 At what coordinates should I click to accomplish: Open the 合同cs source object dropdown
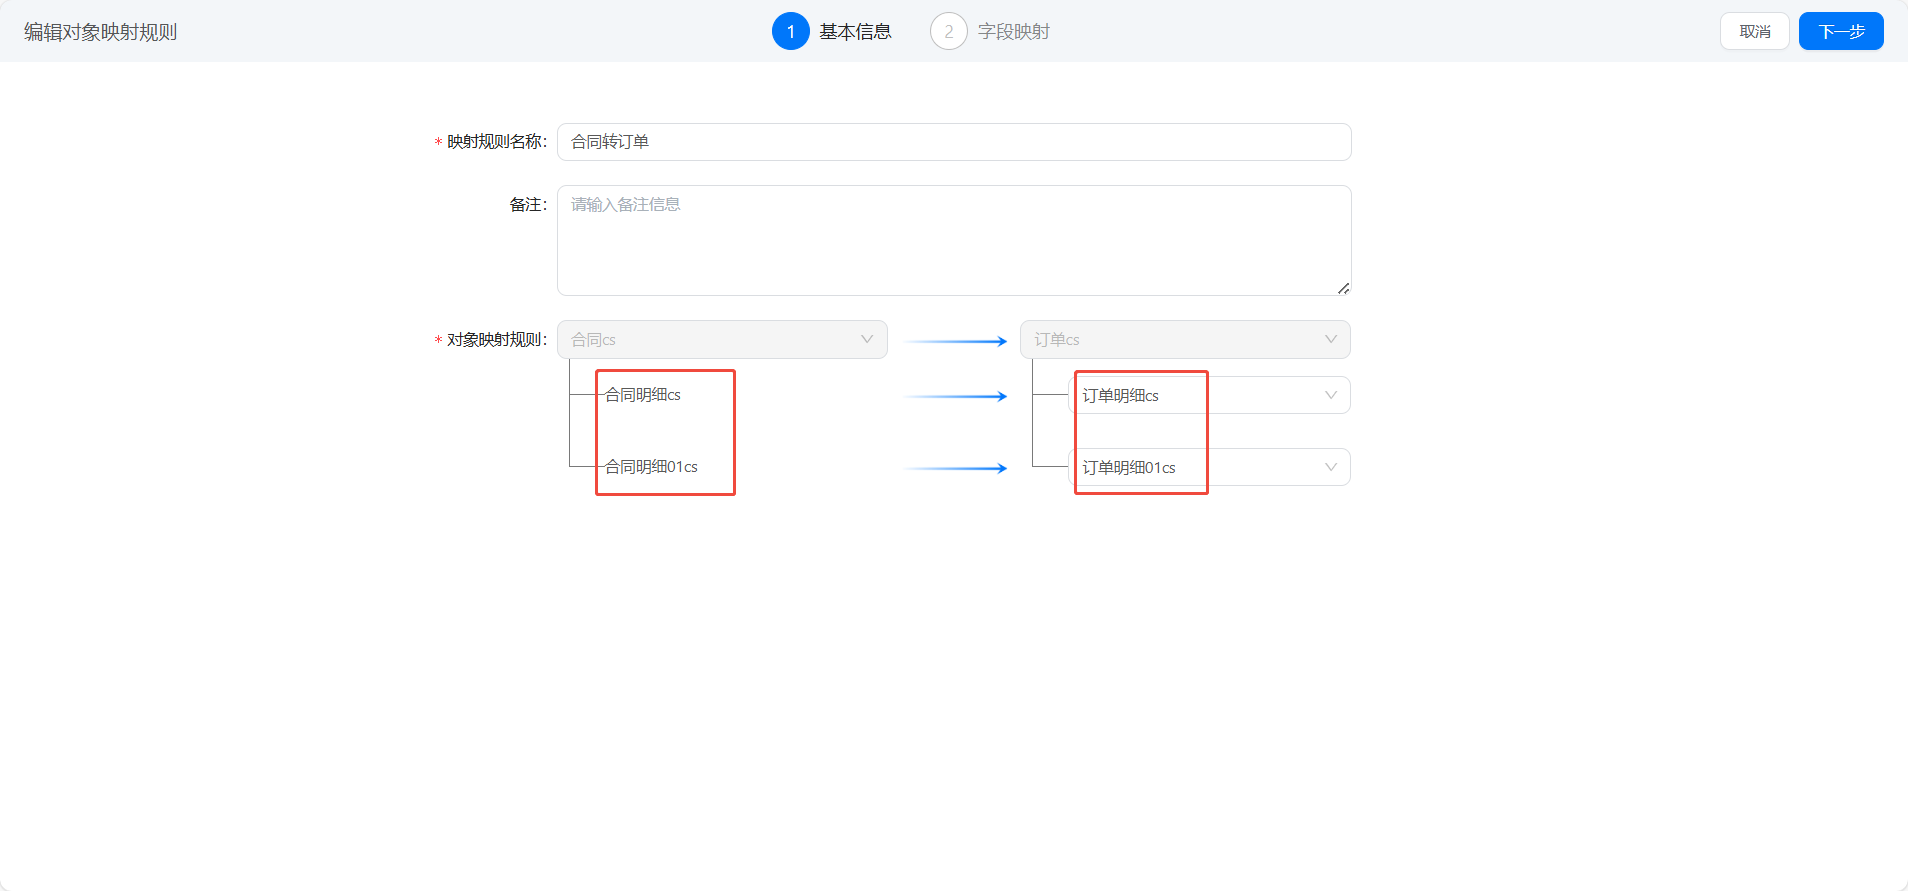(722, 339)
